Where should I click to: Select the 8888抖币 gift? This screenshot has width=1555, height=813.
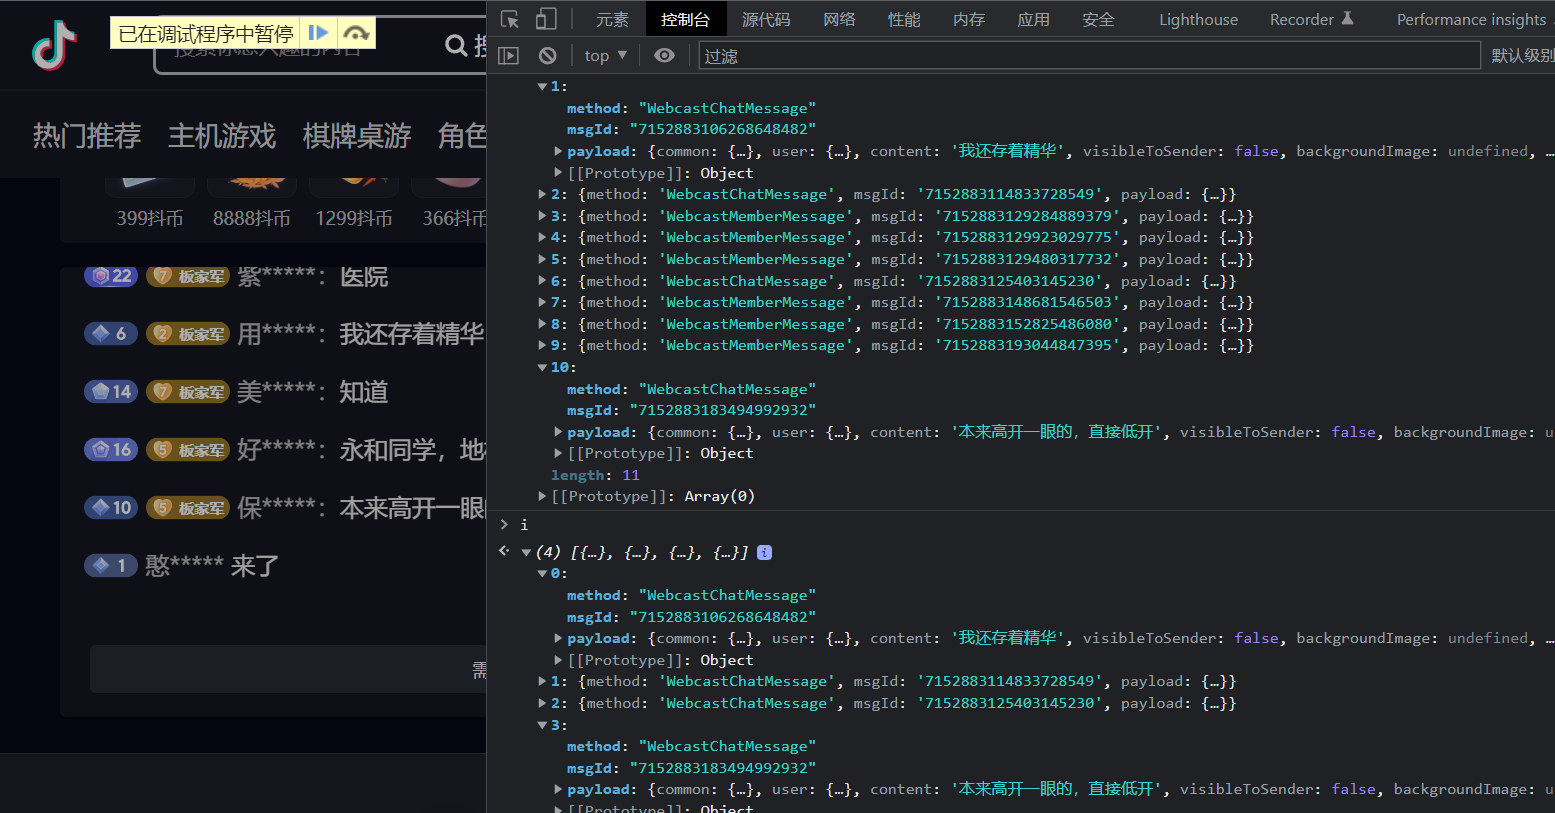[252, 218]
